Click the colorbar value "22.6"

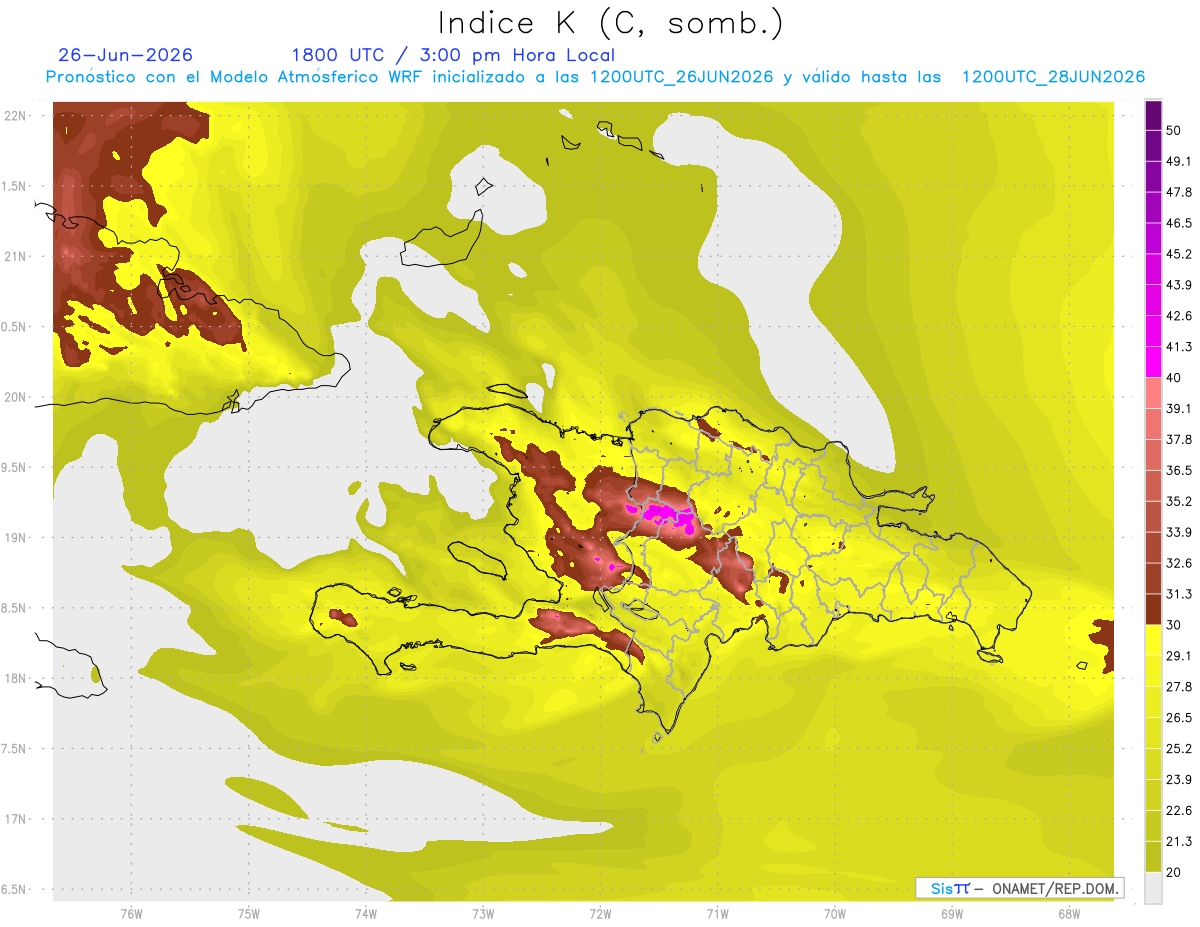1179,811
